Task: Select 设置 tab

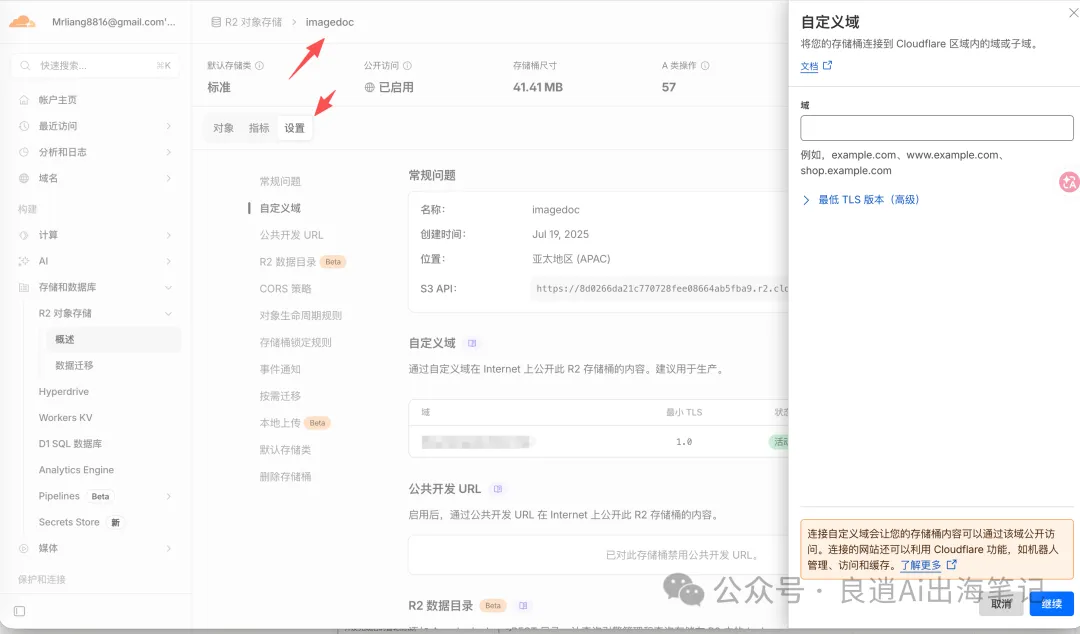Action: coord(295,128)
